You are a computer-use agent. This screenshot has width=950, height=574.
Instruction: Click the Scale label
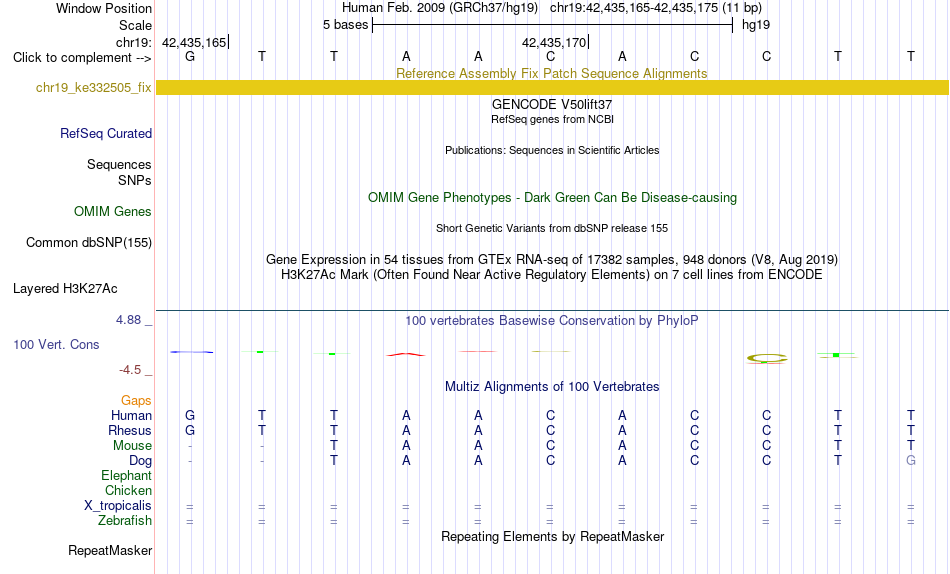coord(136,25)
